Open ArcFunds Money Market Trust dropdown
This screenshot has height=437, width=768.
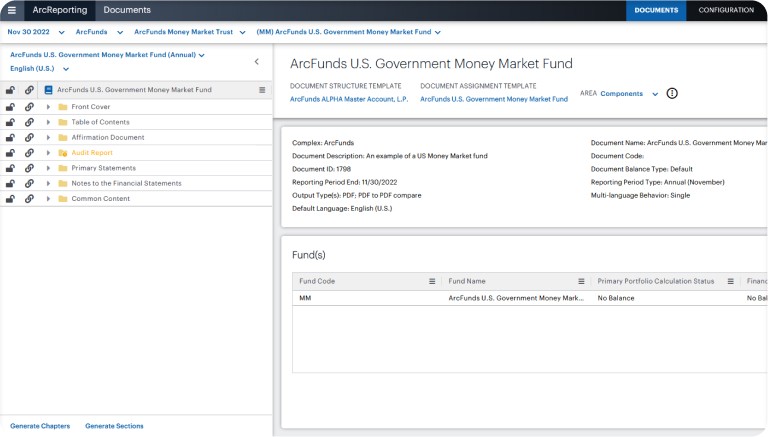(x=190, y=32)
